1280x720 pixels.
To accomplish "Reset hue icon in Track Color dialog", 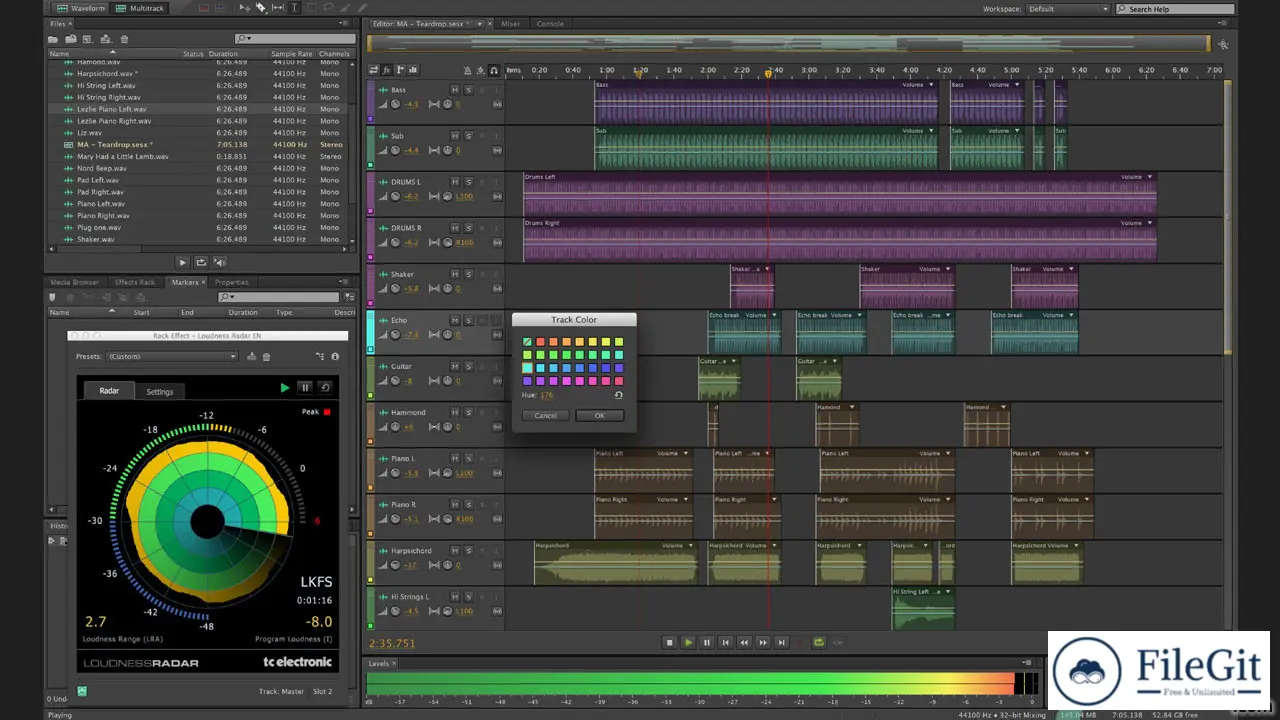I will [x=618, y=395].
